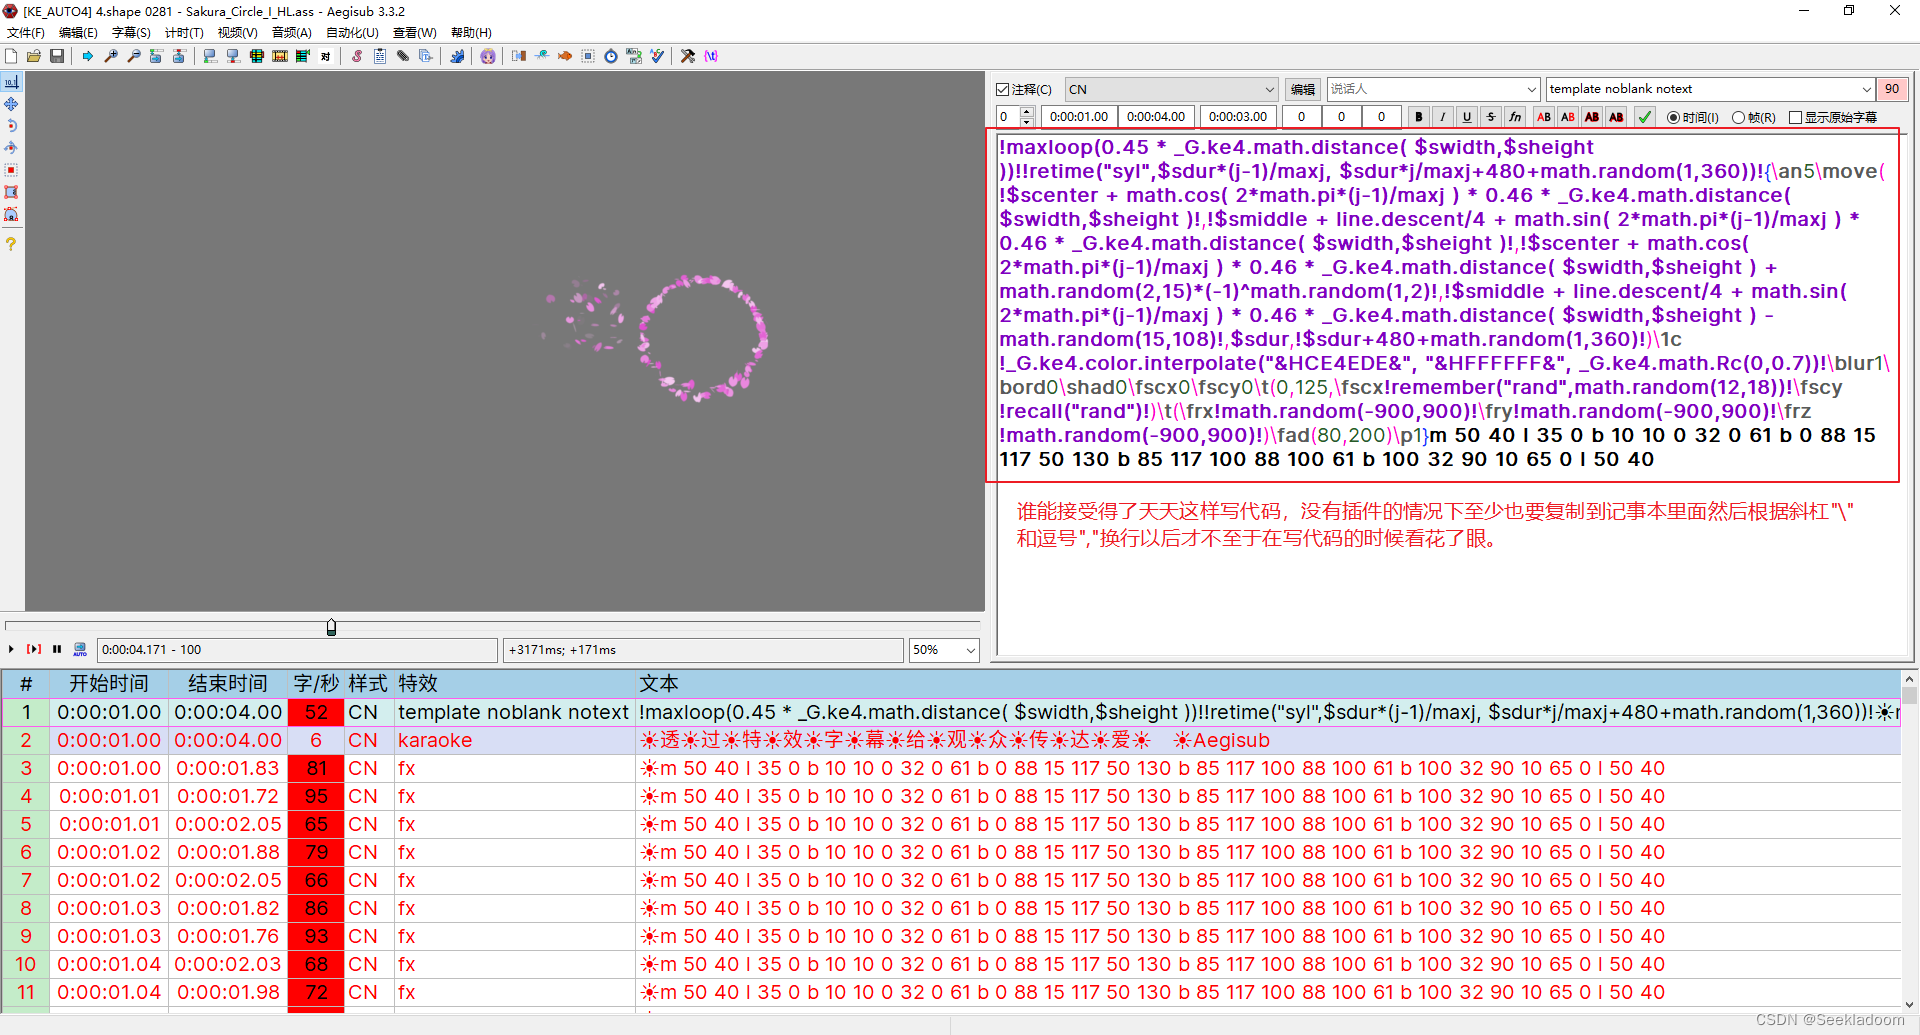Image resolution: width=1920 pixels, height=1035 pixels.
Task: Click the video seek bar slider handle
Action: coord(331,627)
